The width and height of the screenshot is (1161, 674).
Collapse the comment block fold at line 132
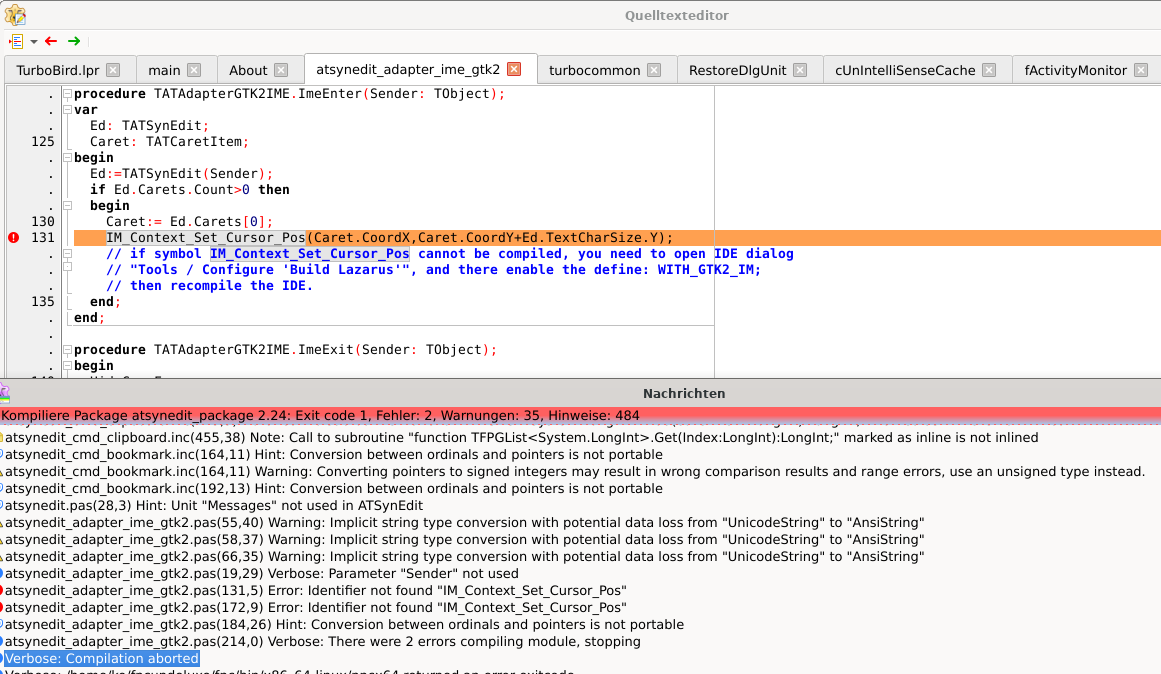coord(67,254)
